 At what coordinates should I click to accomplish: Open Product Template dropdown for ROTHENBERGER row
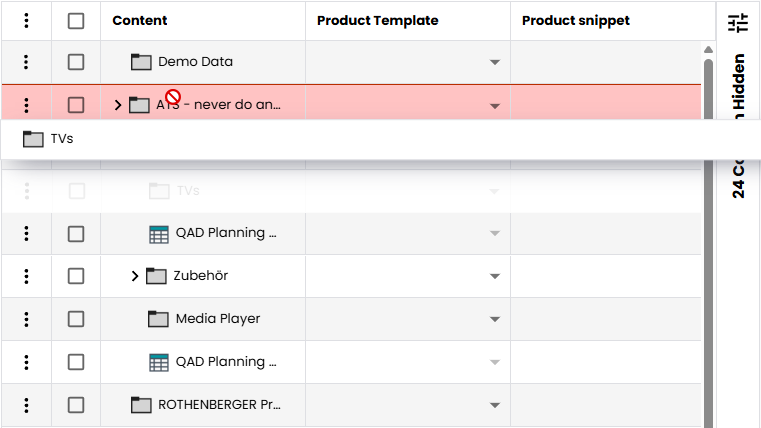(494, 405)
